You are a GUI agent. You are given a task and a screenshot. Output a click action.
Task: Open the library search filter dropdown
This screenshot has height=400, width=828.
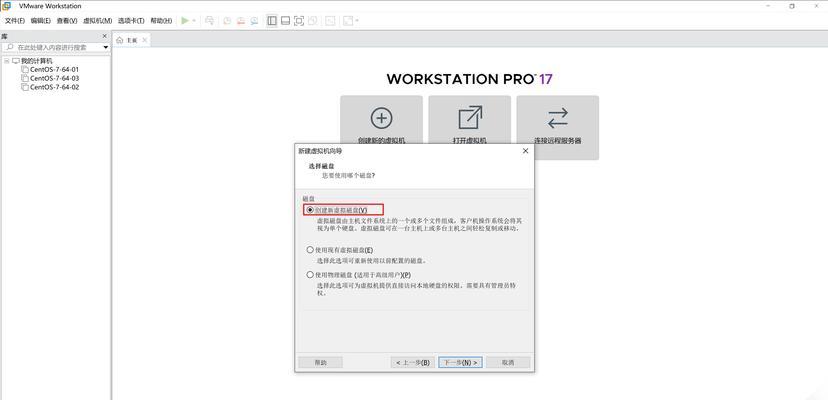pos(106,47)
